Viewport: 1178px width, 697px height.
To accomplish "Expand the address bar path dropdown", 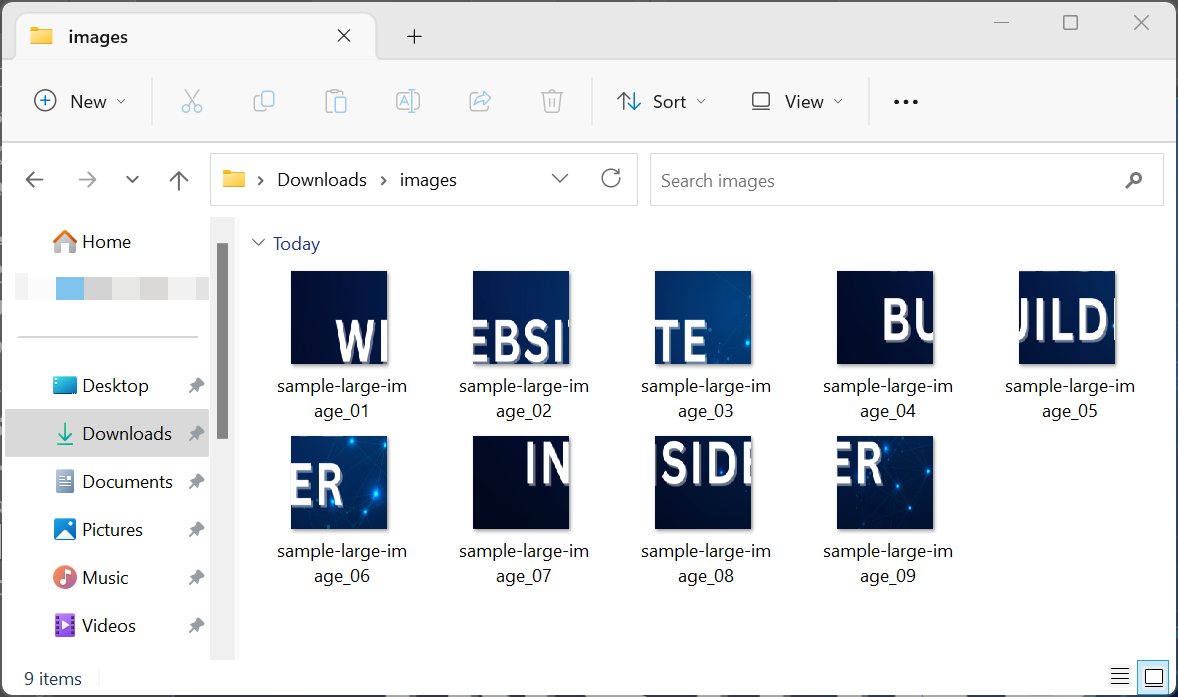I will 560,179.
